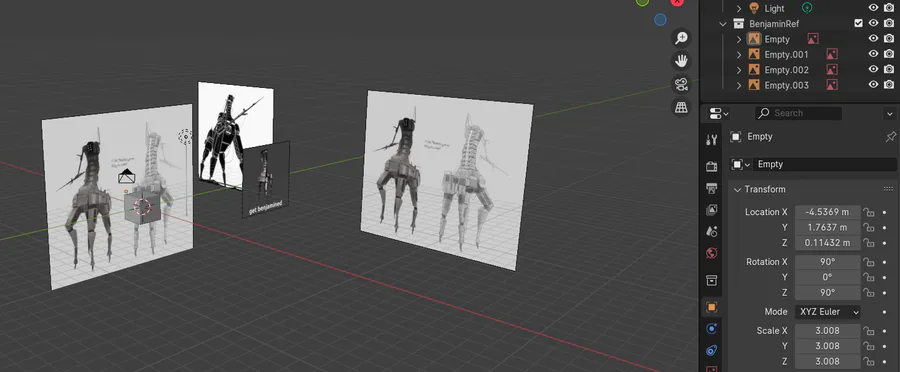The width and height of the screenshot is (900, 372).
Task: Switch perspective/orthographic grid icon
Action: (681, 107)
